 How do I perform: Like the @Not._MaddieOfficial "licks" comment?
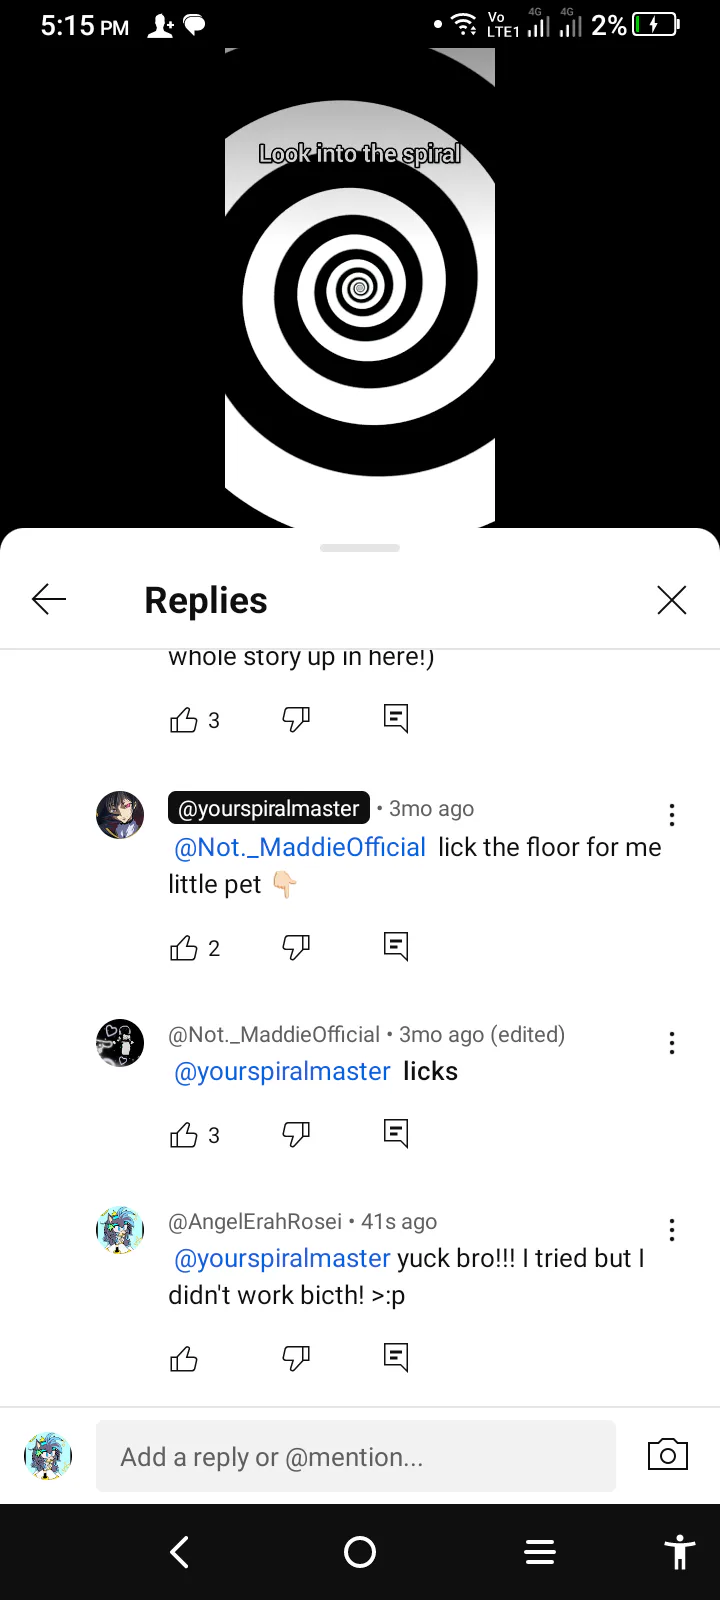184,1135
